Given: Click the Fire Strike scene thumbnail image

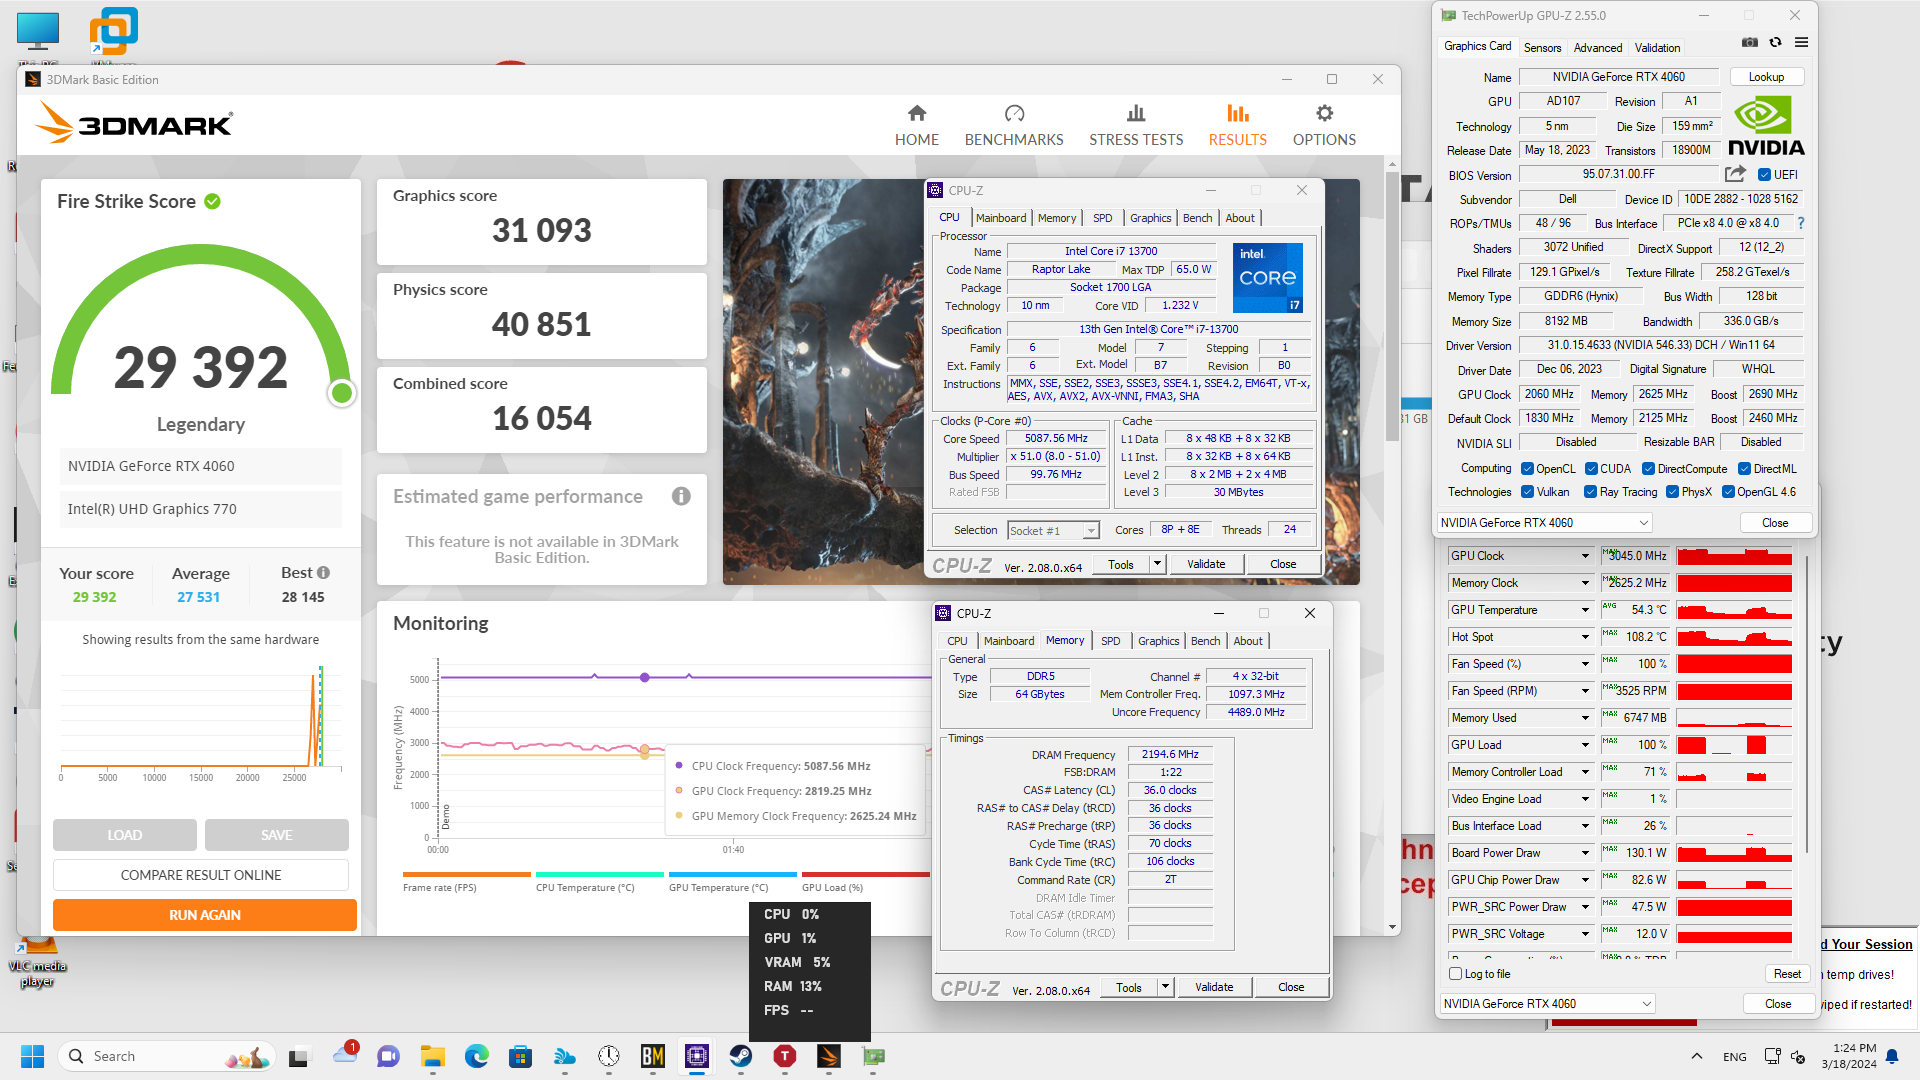Looking at the screenshot, I should [x=823, y=382].
